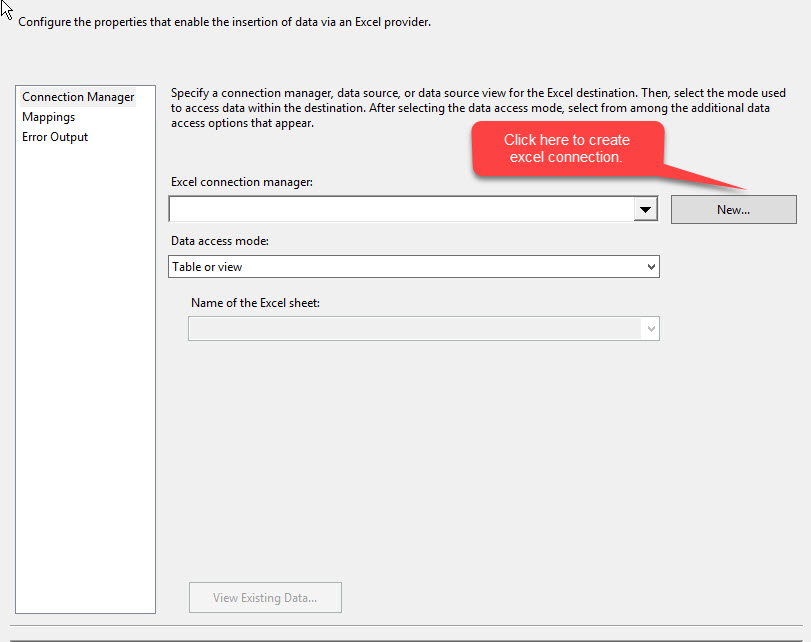Image resolution: width=811 pixels, height=642 pixels.
Task: Click the 'Specify a connection manager' description paragraph
Action: click(478, 108)
